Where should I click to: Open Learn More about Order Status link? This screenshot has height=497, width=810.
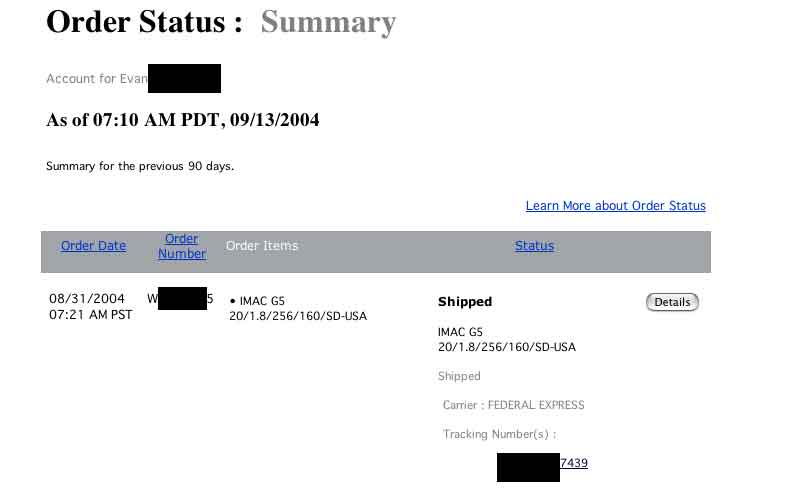tap(615, 206)
